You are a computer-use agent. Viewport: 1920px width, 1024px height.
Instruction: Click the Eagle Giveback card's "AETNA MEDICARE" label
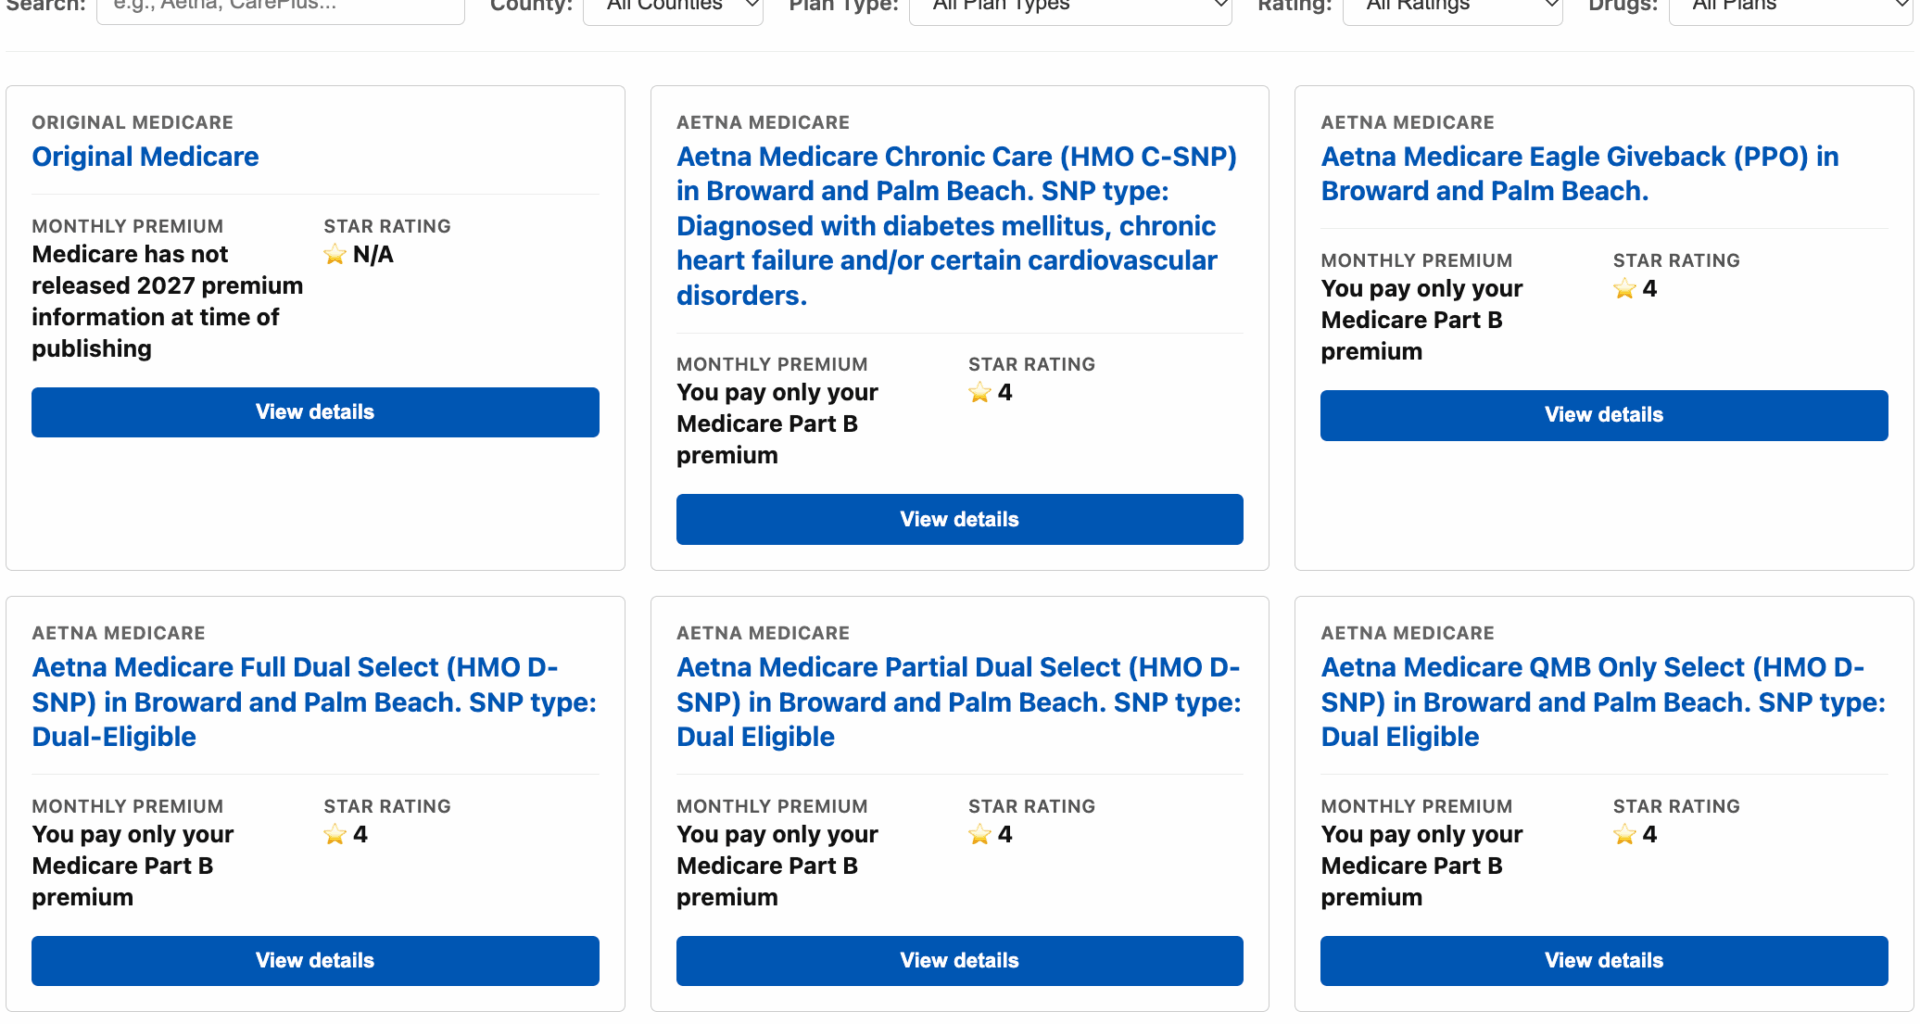click(1407, 122)
